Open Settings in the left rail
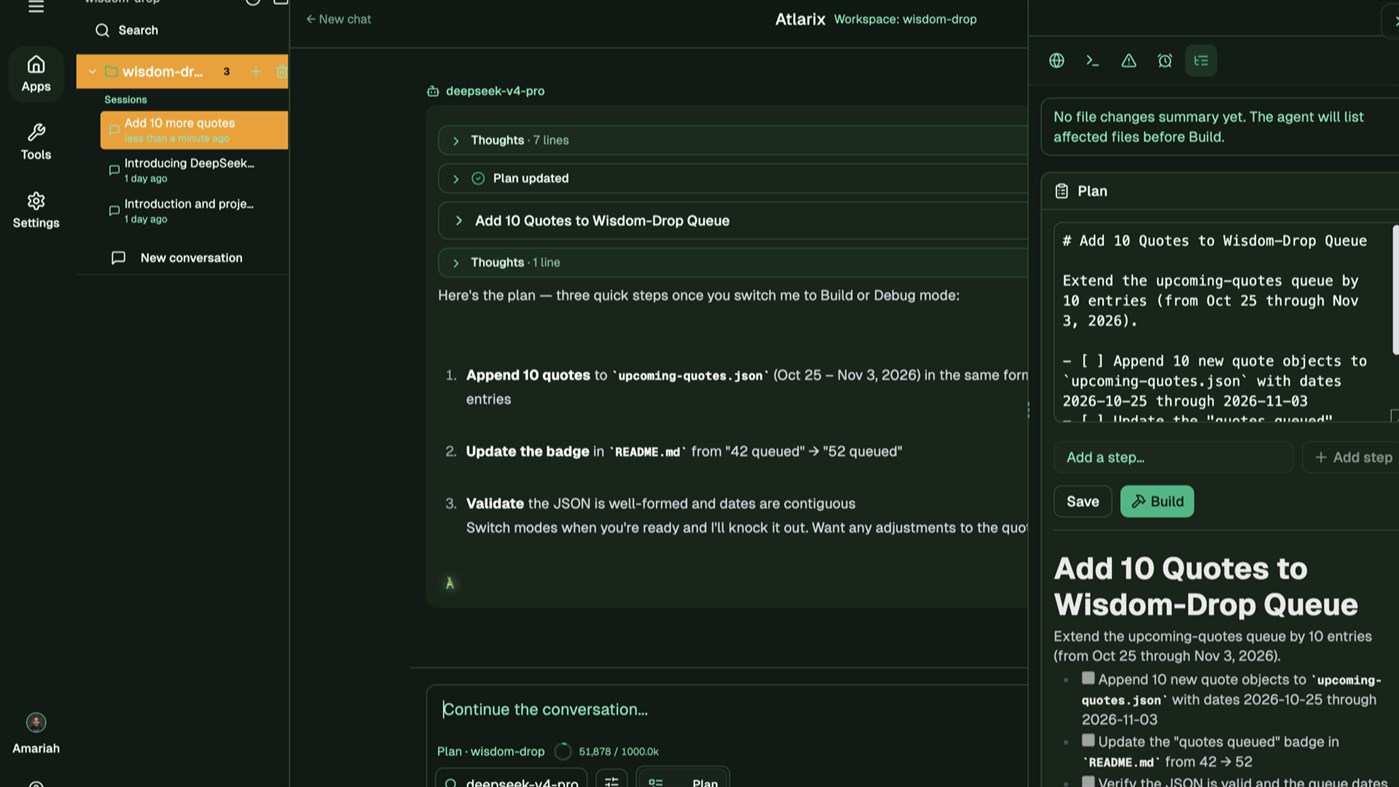This screenshot has height=787, width=1399. pyautogui.click(x=36, y=210)
